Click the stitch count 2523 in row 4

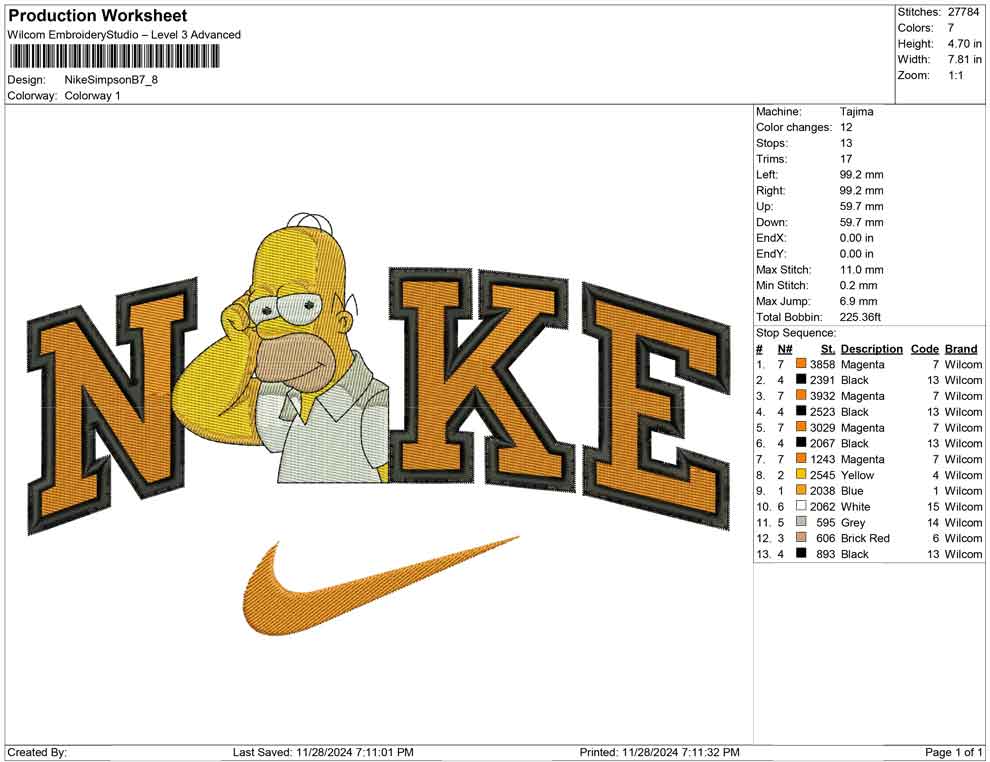(823, 412)
